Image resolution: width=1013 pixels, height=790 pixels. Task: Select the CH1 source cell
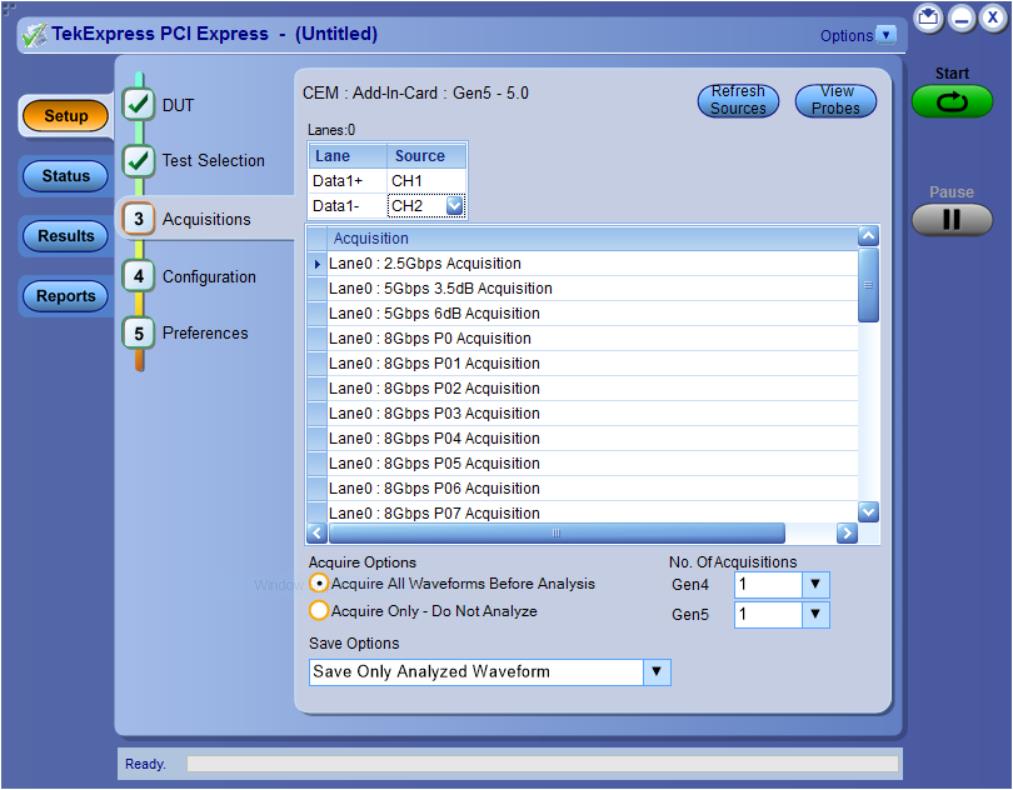(426, 181)
